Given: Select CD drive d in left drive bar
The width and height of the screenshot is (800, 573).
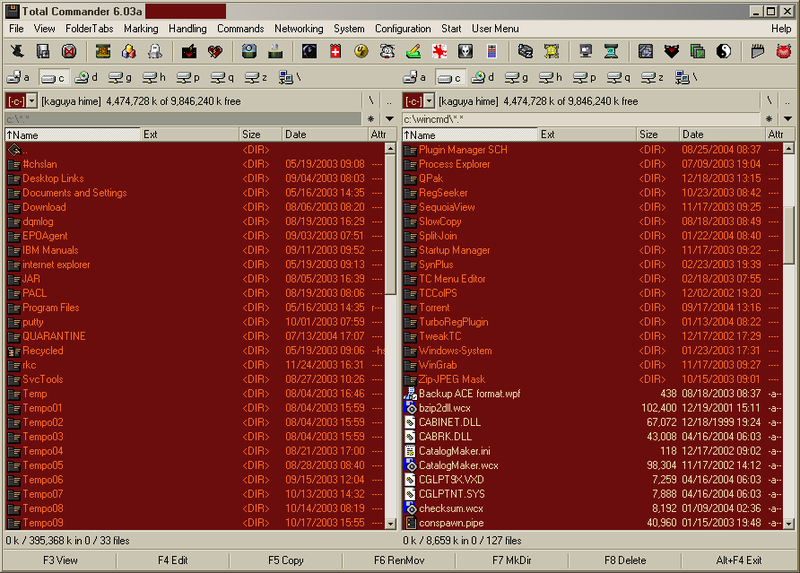Looking at the screenshot, I should click(87, 78).
